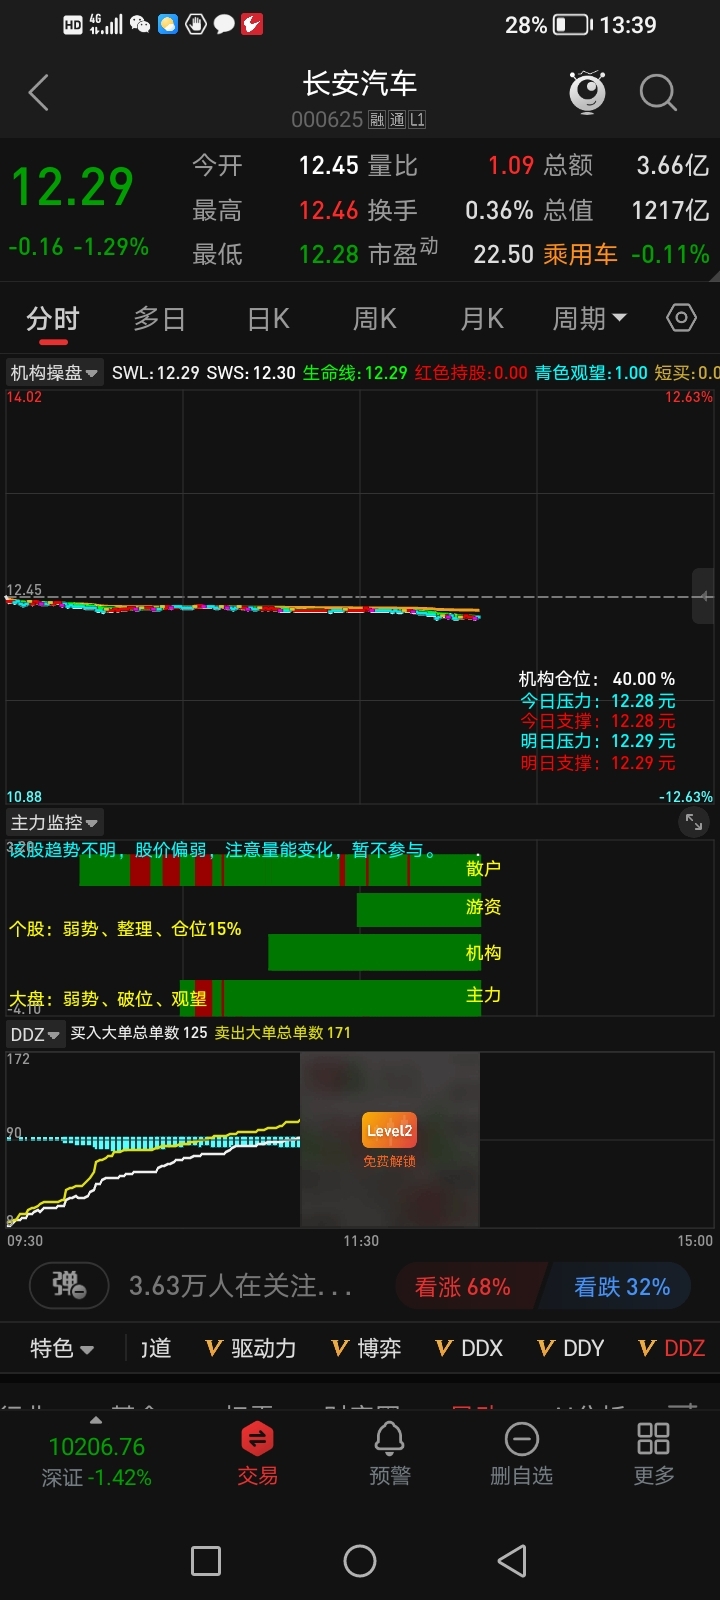Tap 换手 0.36% value
Viewport: 720px width, 1600px height.
point(499,210)
